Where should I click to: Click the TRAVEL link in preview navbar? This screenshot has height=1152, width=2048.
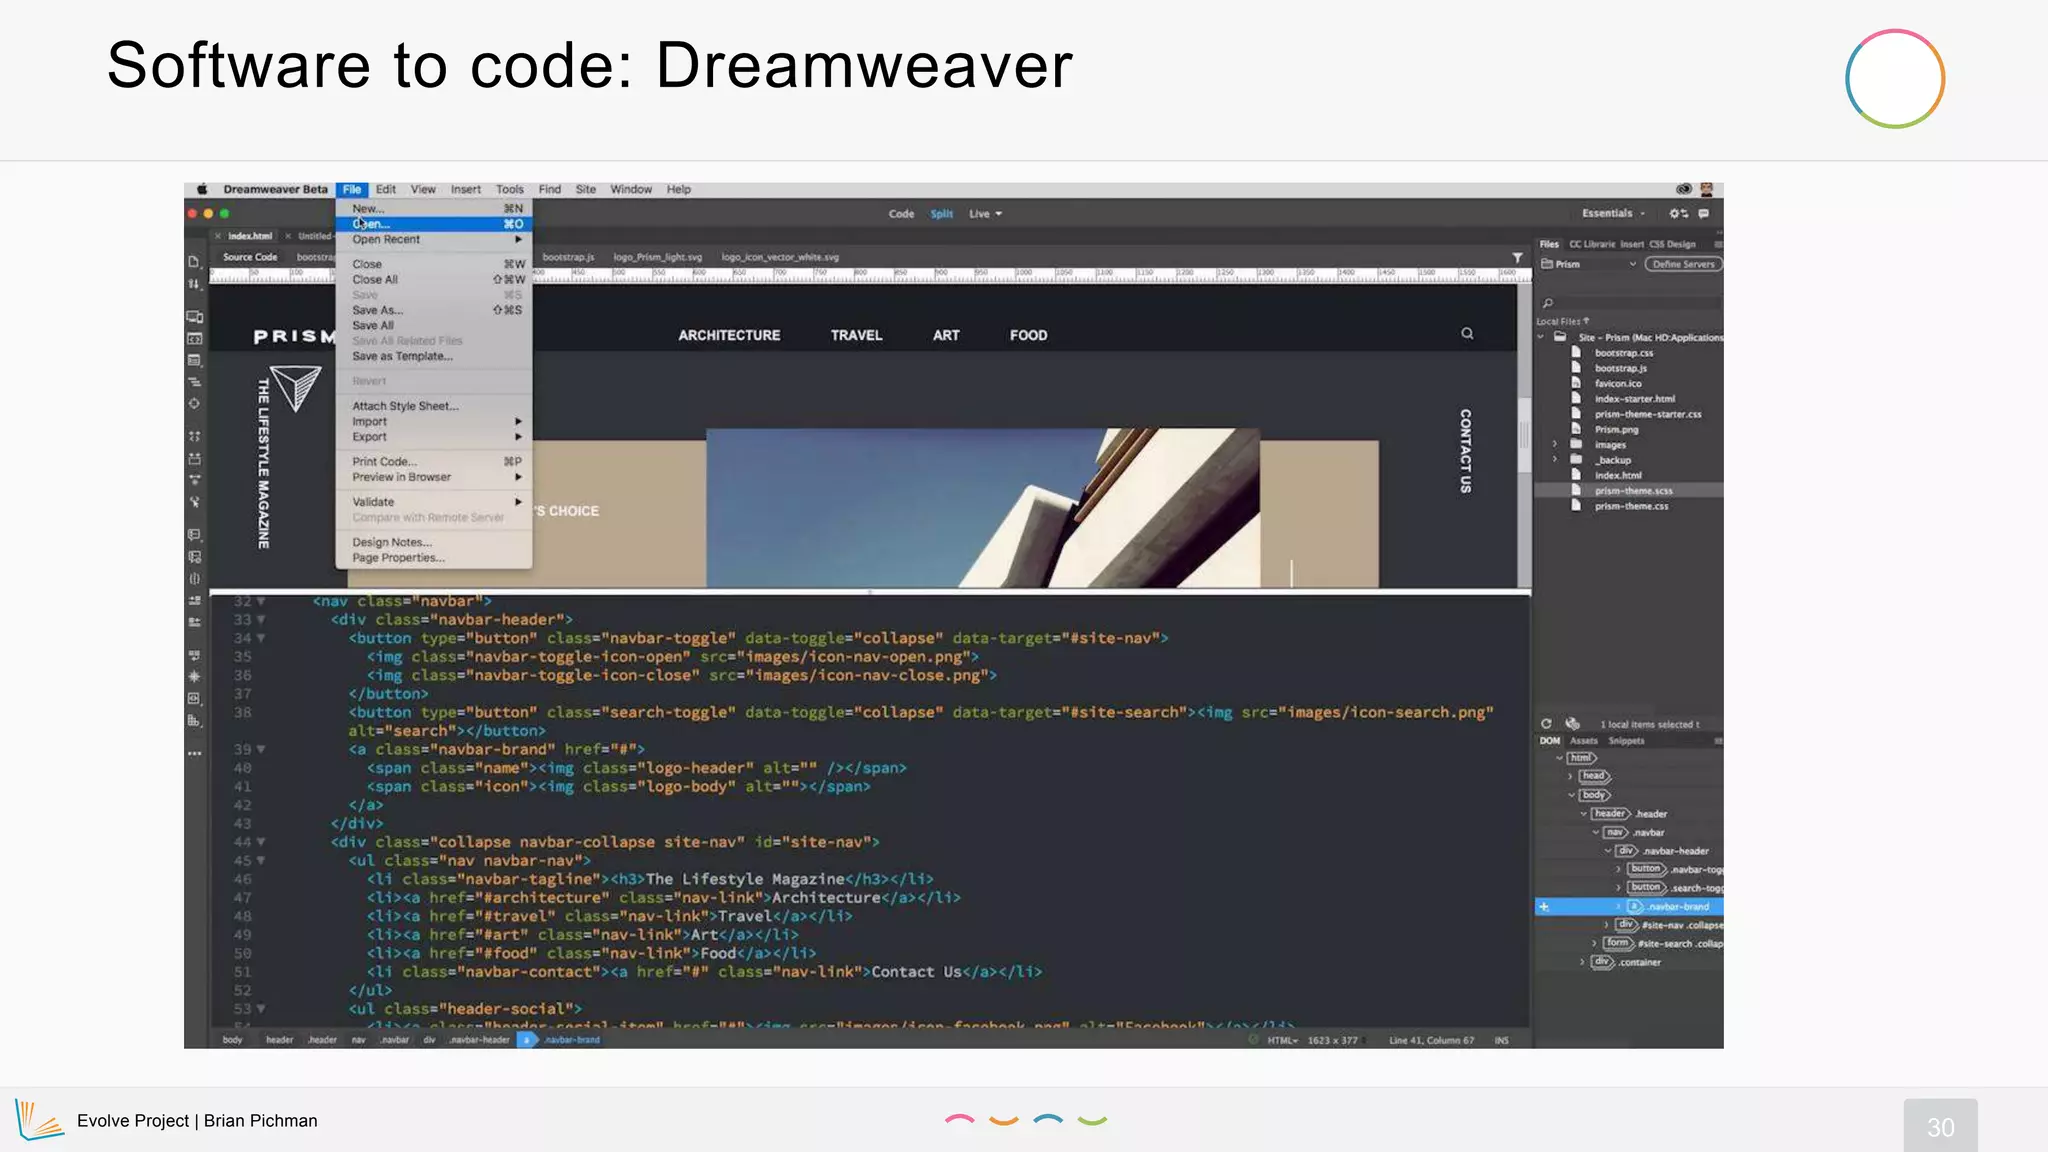(856, 335)
